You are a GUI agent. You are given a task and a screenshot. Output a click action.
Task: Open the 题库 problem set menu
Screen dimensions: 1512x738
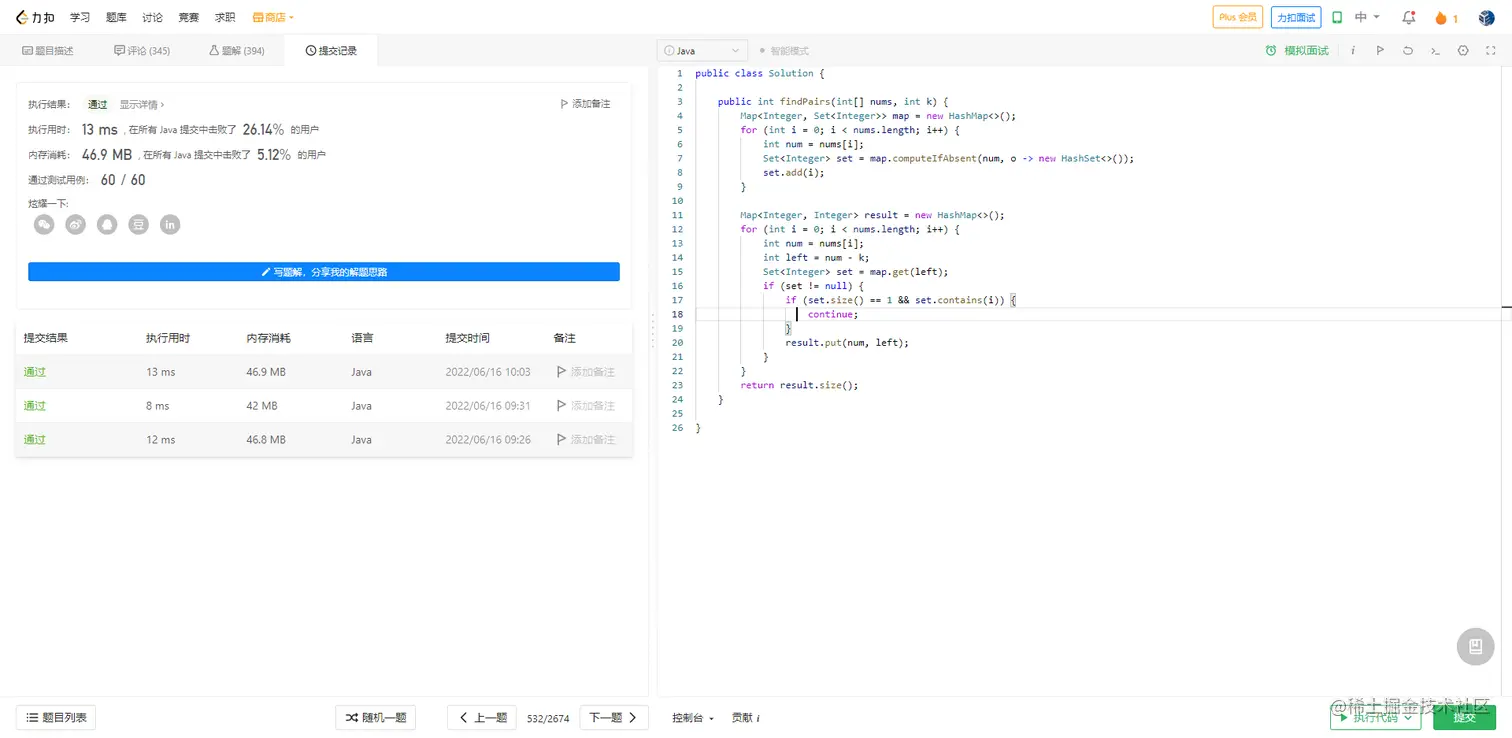116,18
